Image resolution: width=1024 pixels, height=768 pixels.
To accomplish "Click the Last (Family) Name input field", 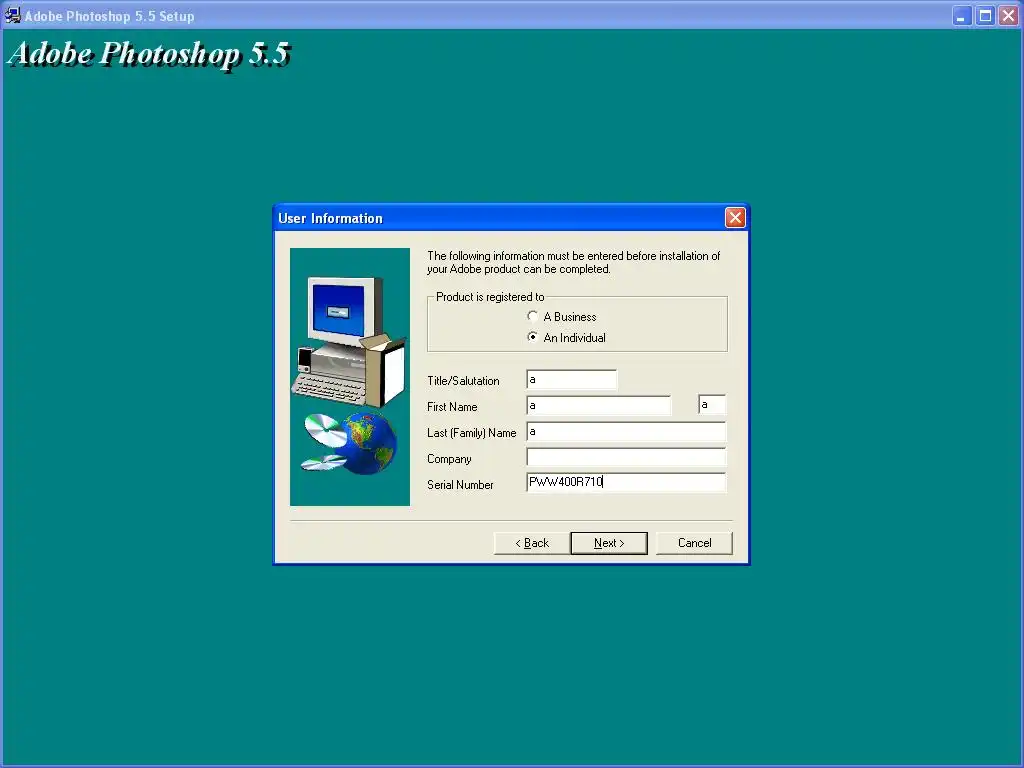I will [x=626, y=432].
